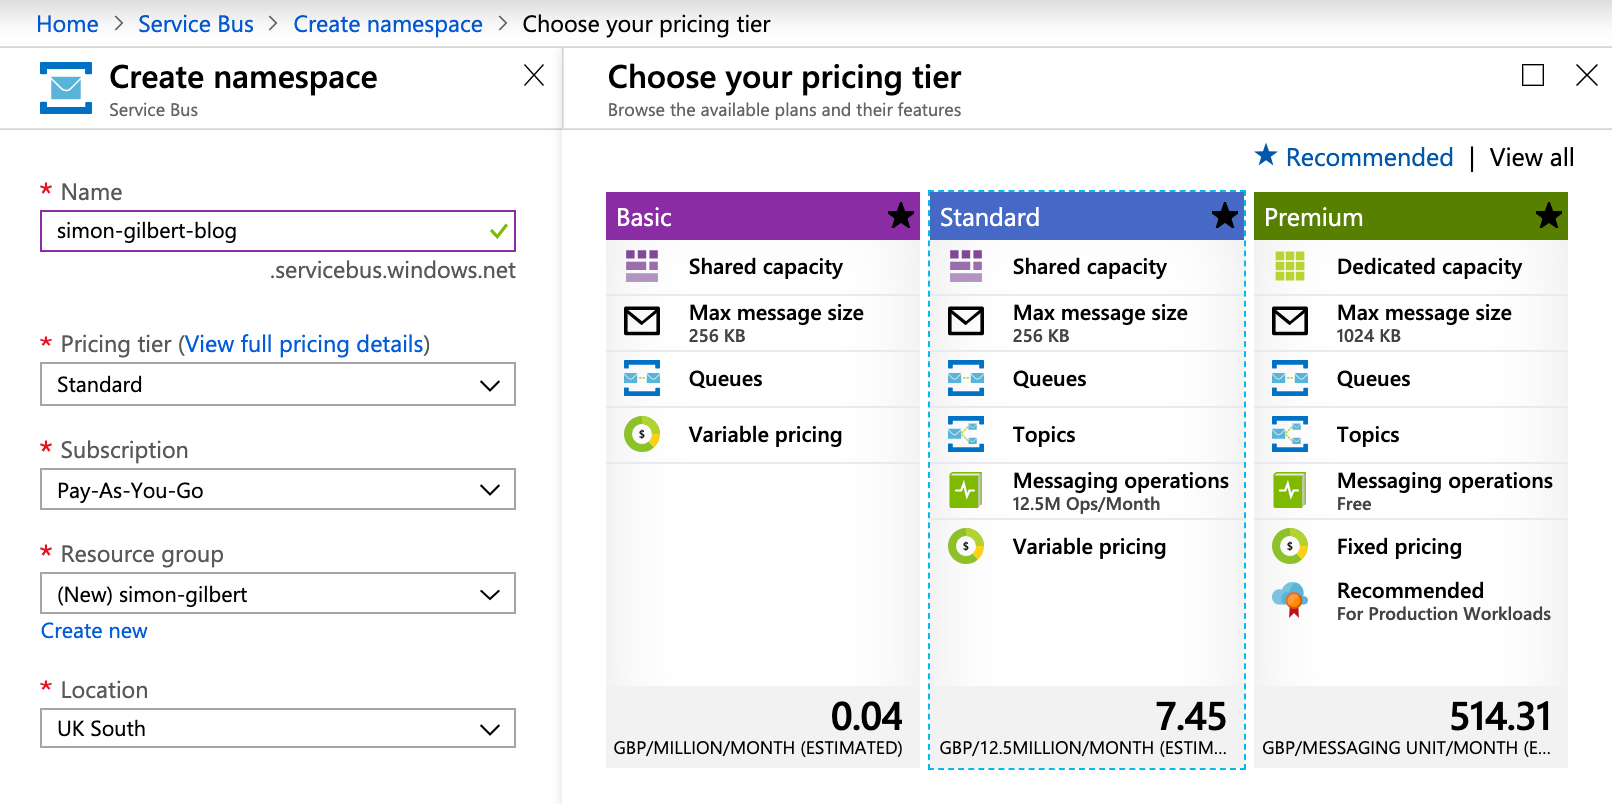Viewport: 1612px width, 804px height.
Task: Click the Standard Max message size envelope icon
Action: click(966, 321)
